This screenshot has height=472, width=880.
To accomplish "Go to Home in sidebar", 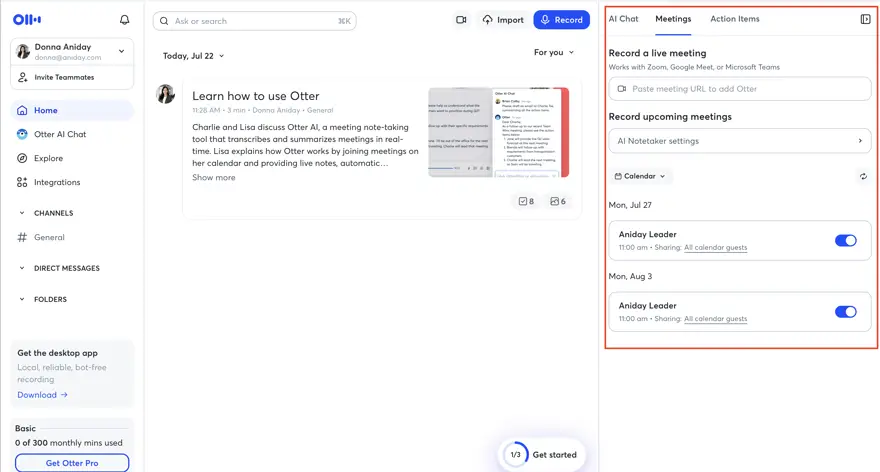I will click(72, 110).
